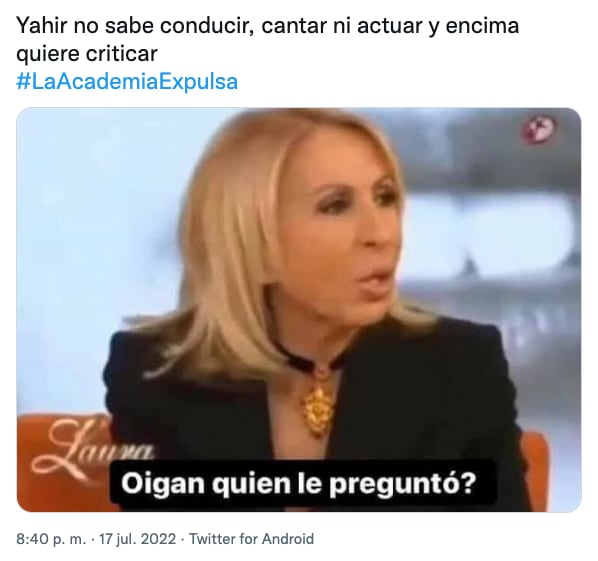Open the attached meme image

[299, 310]
